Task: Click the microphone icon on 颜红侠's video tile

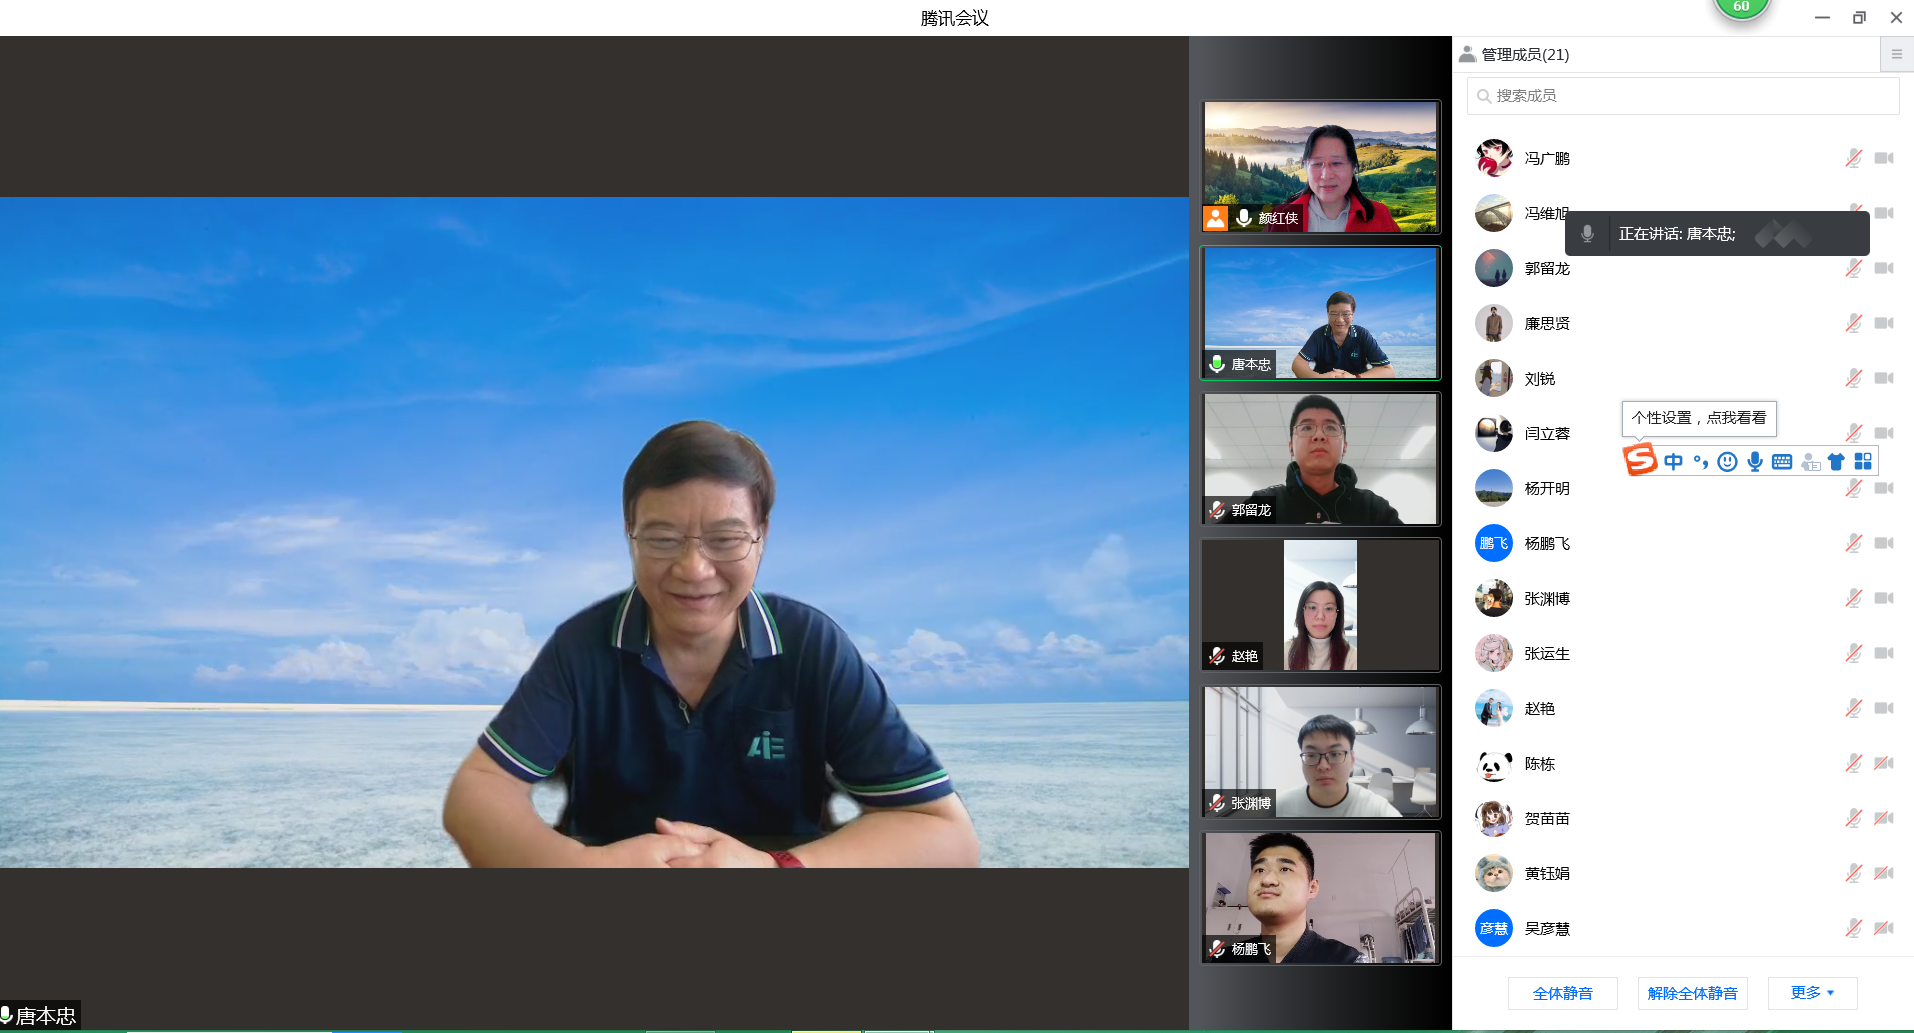Action: point(1244,217)
